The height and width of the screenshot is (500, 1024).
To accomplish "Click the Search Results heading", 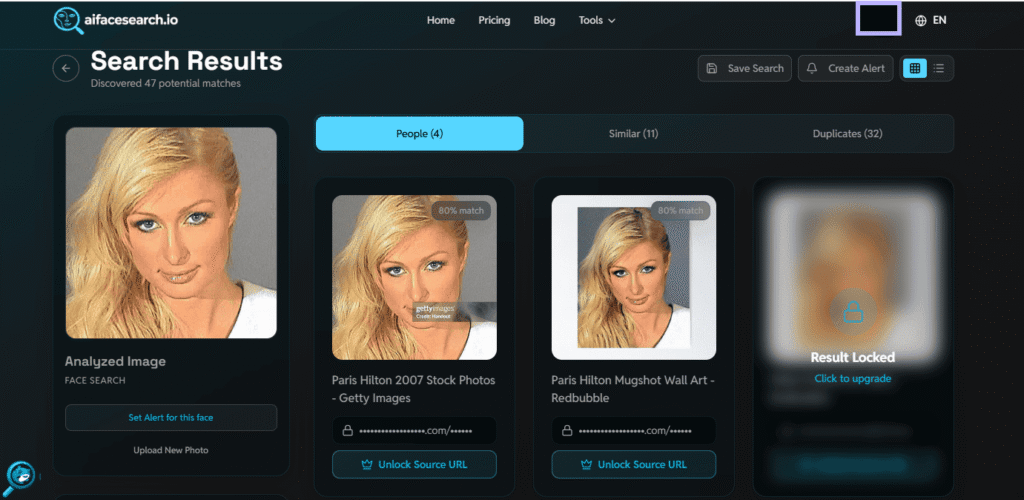I will click(187, 61).
